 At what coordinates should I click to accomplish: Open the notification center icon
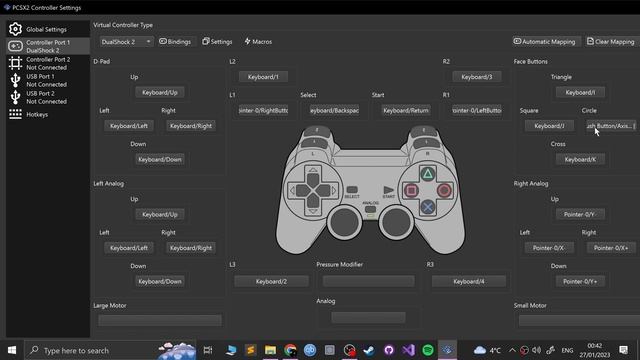point(623,350)
